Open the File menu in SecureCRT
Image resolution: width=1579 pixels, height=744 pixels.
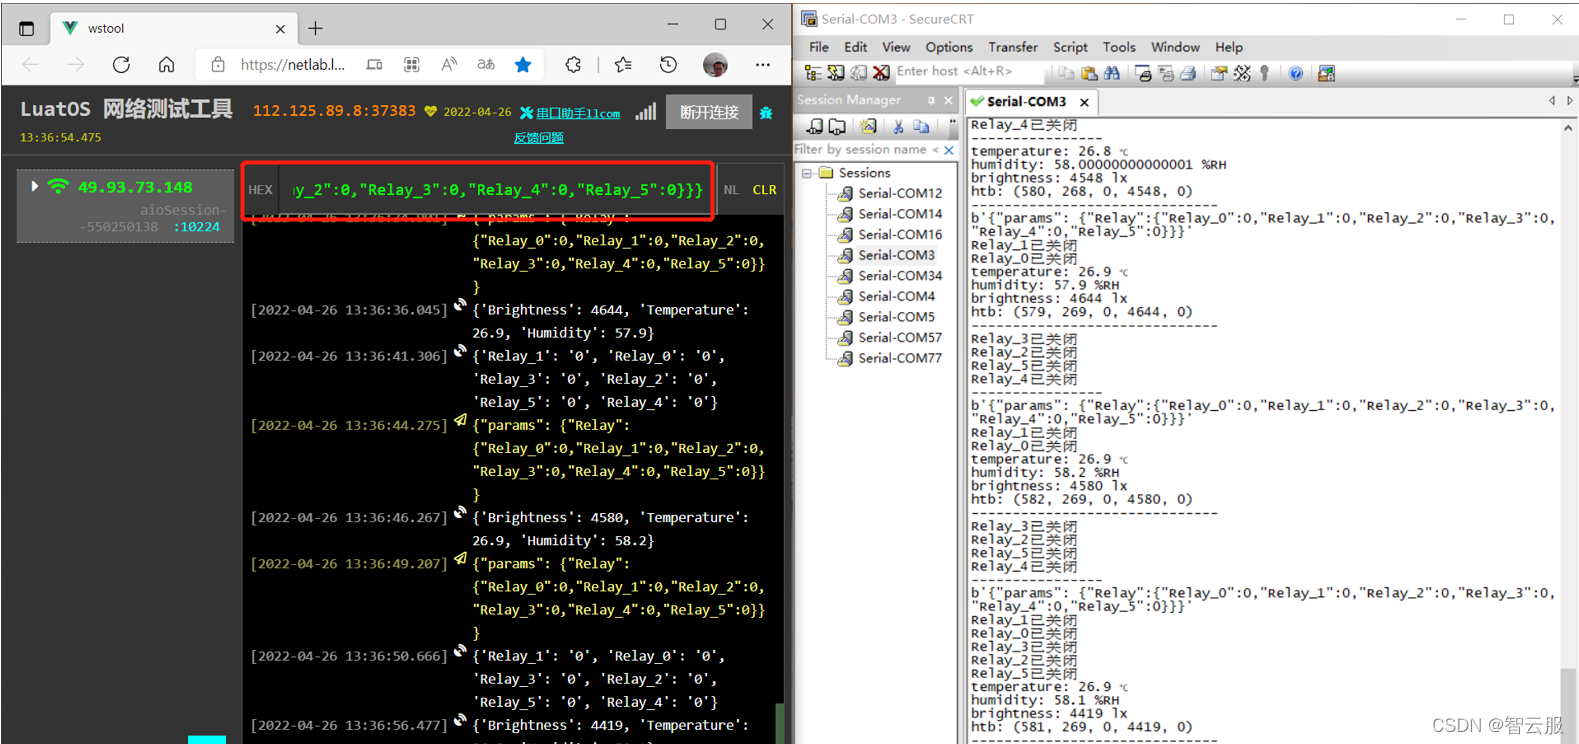pos(819,47)
